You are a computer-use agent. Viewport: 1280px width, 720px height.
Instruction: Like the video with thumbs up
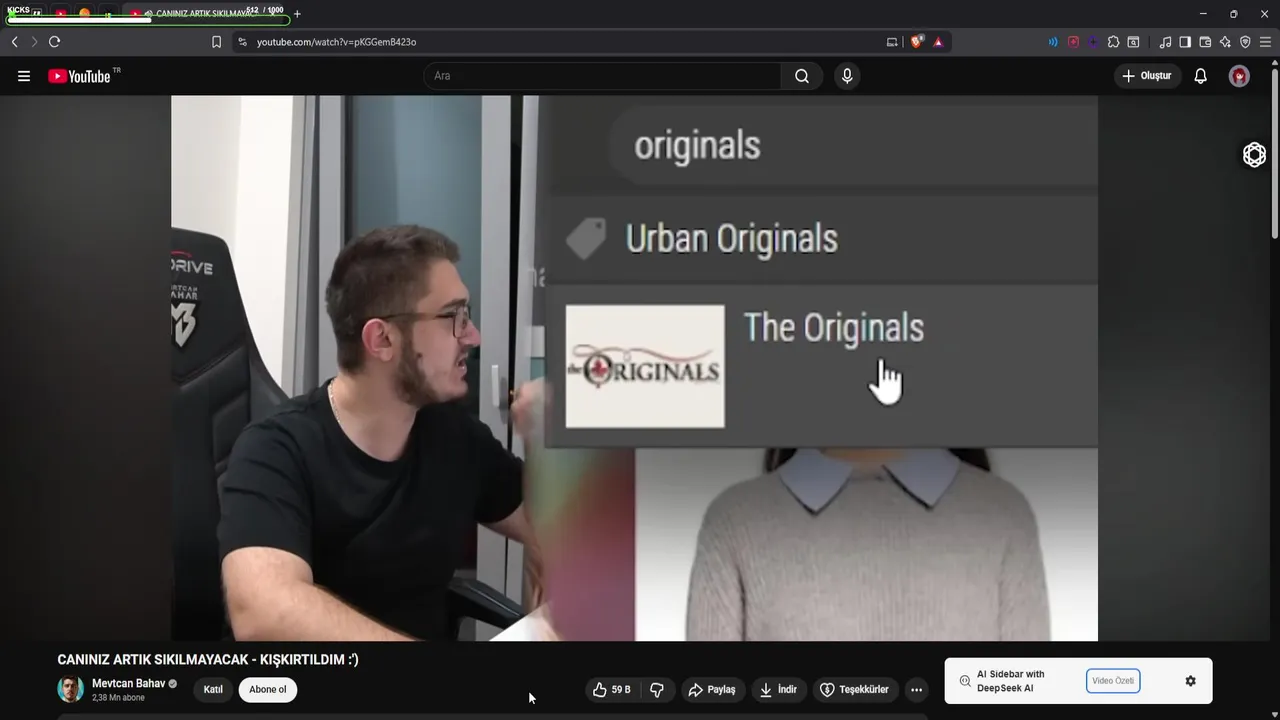pyautogui.click(x=611, y=690)
